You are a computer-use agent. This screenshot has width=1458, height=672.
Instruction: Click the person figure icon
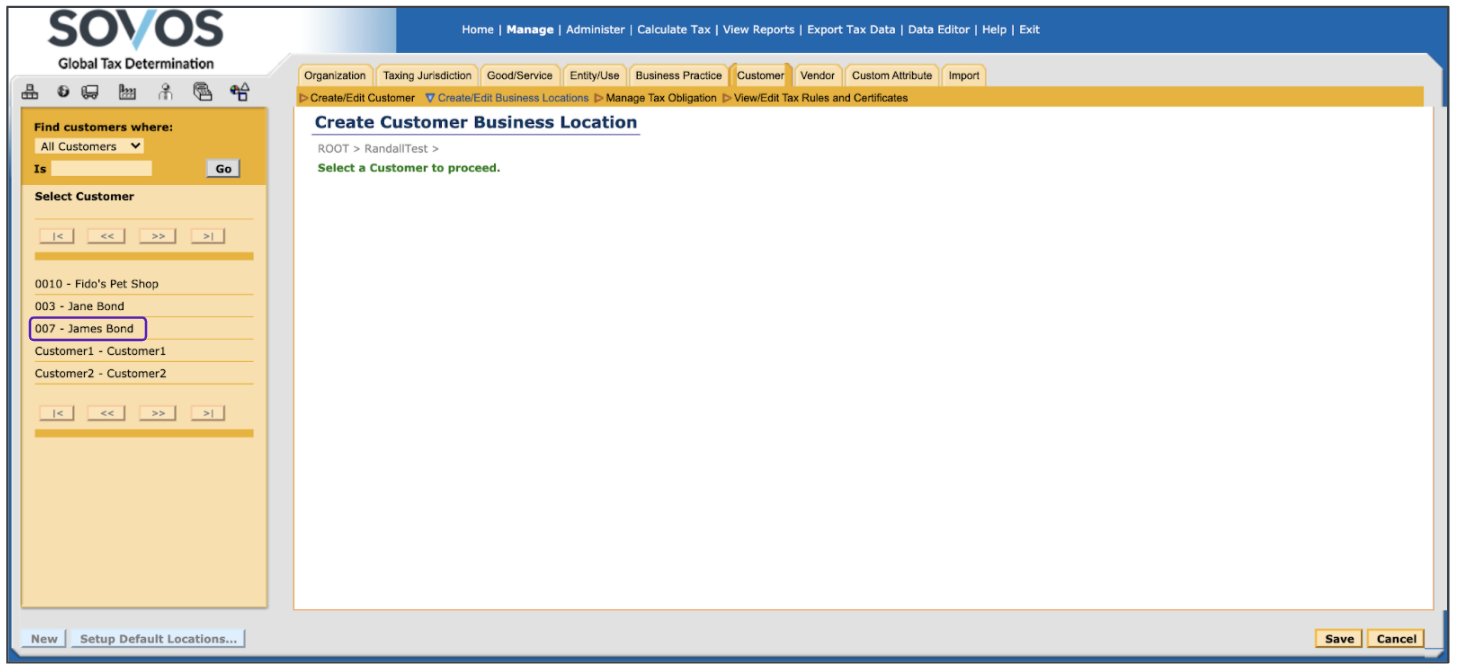(166, 93)
